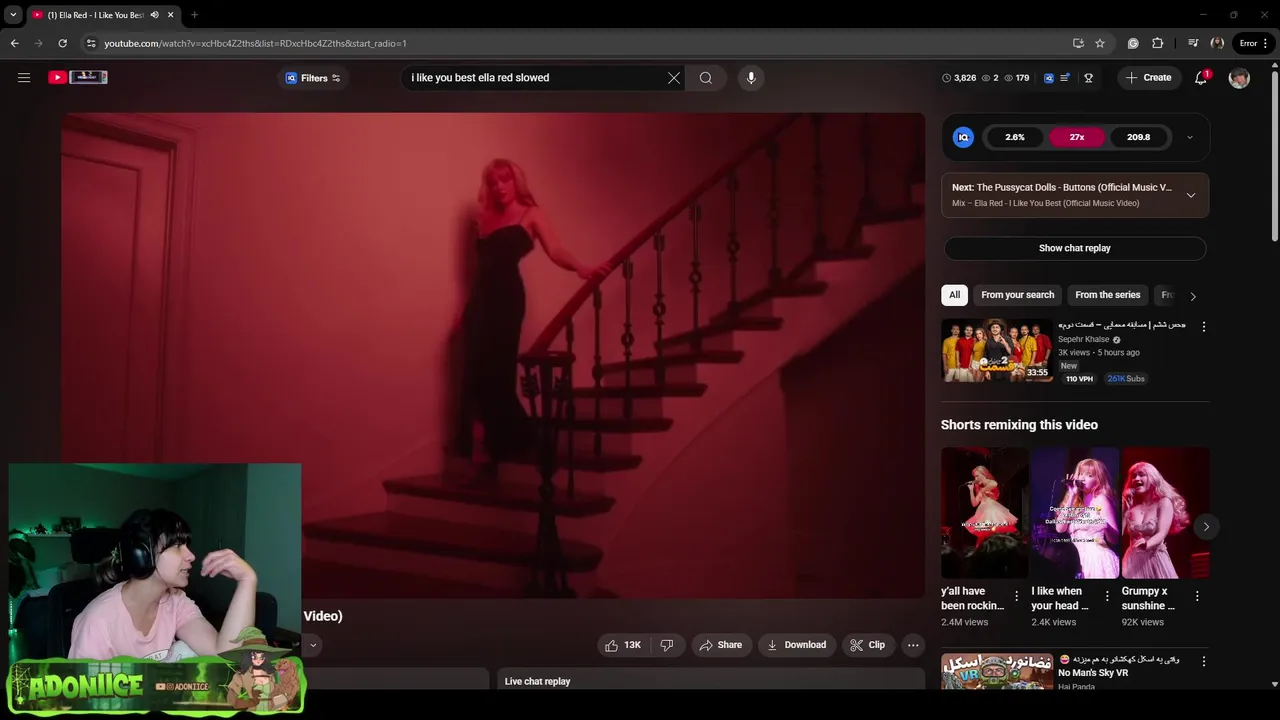Bookmark this page with the star

[x=1100, y=43]
